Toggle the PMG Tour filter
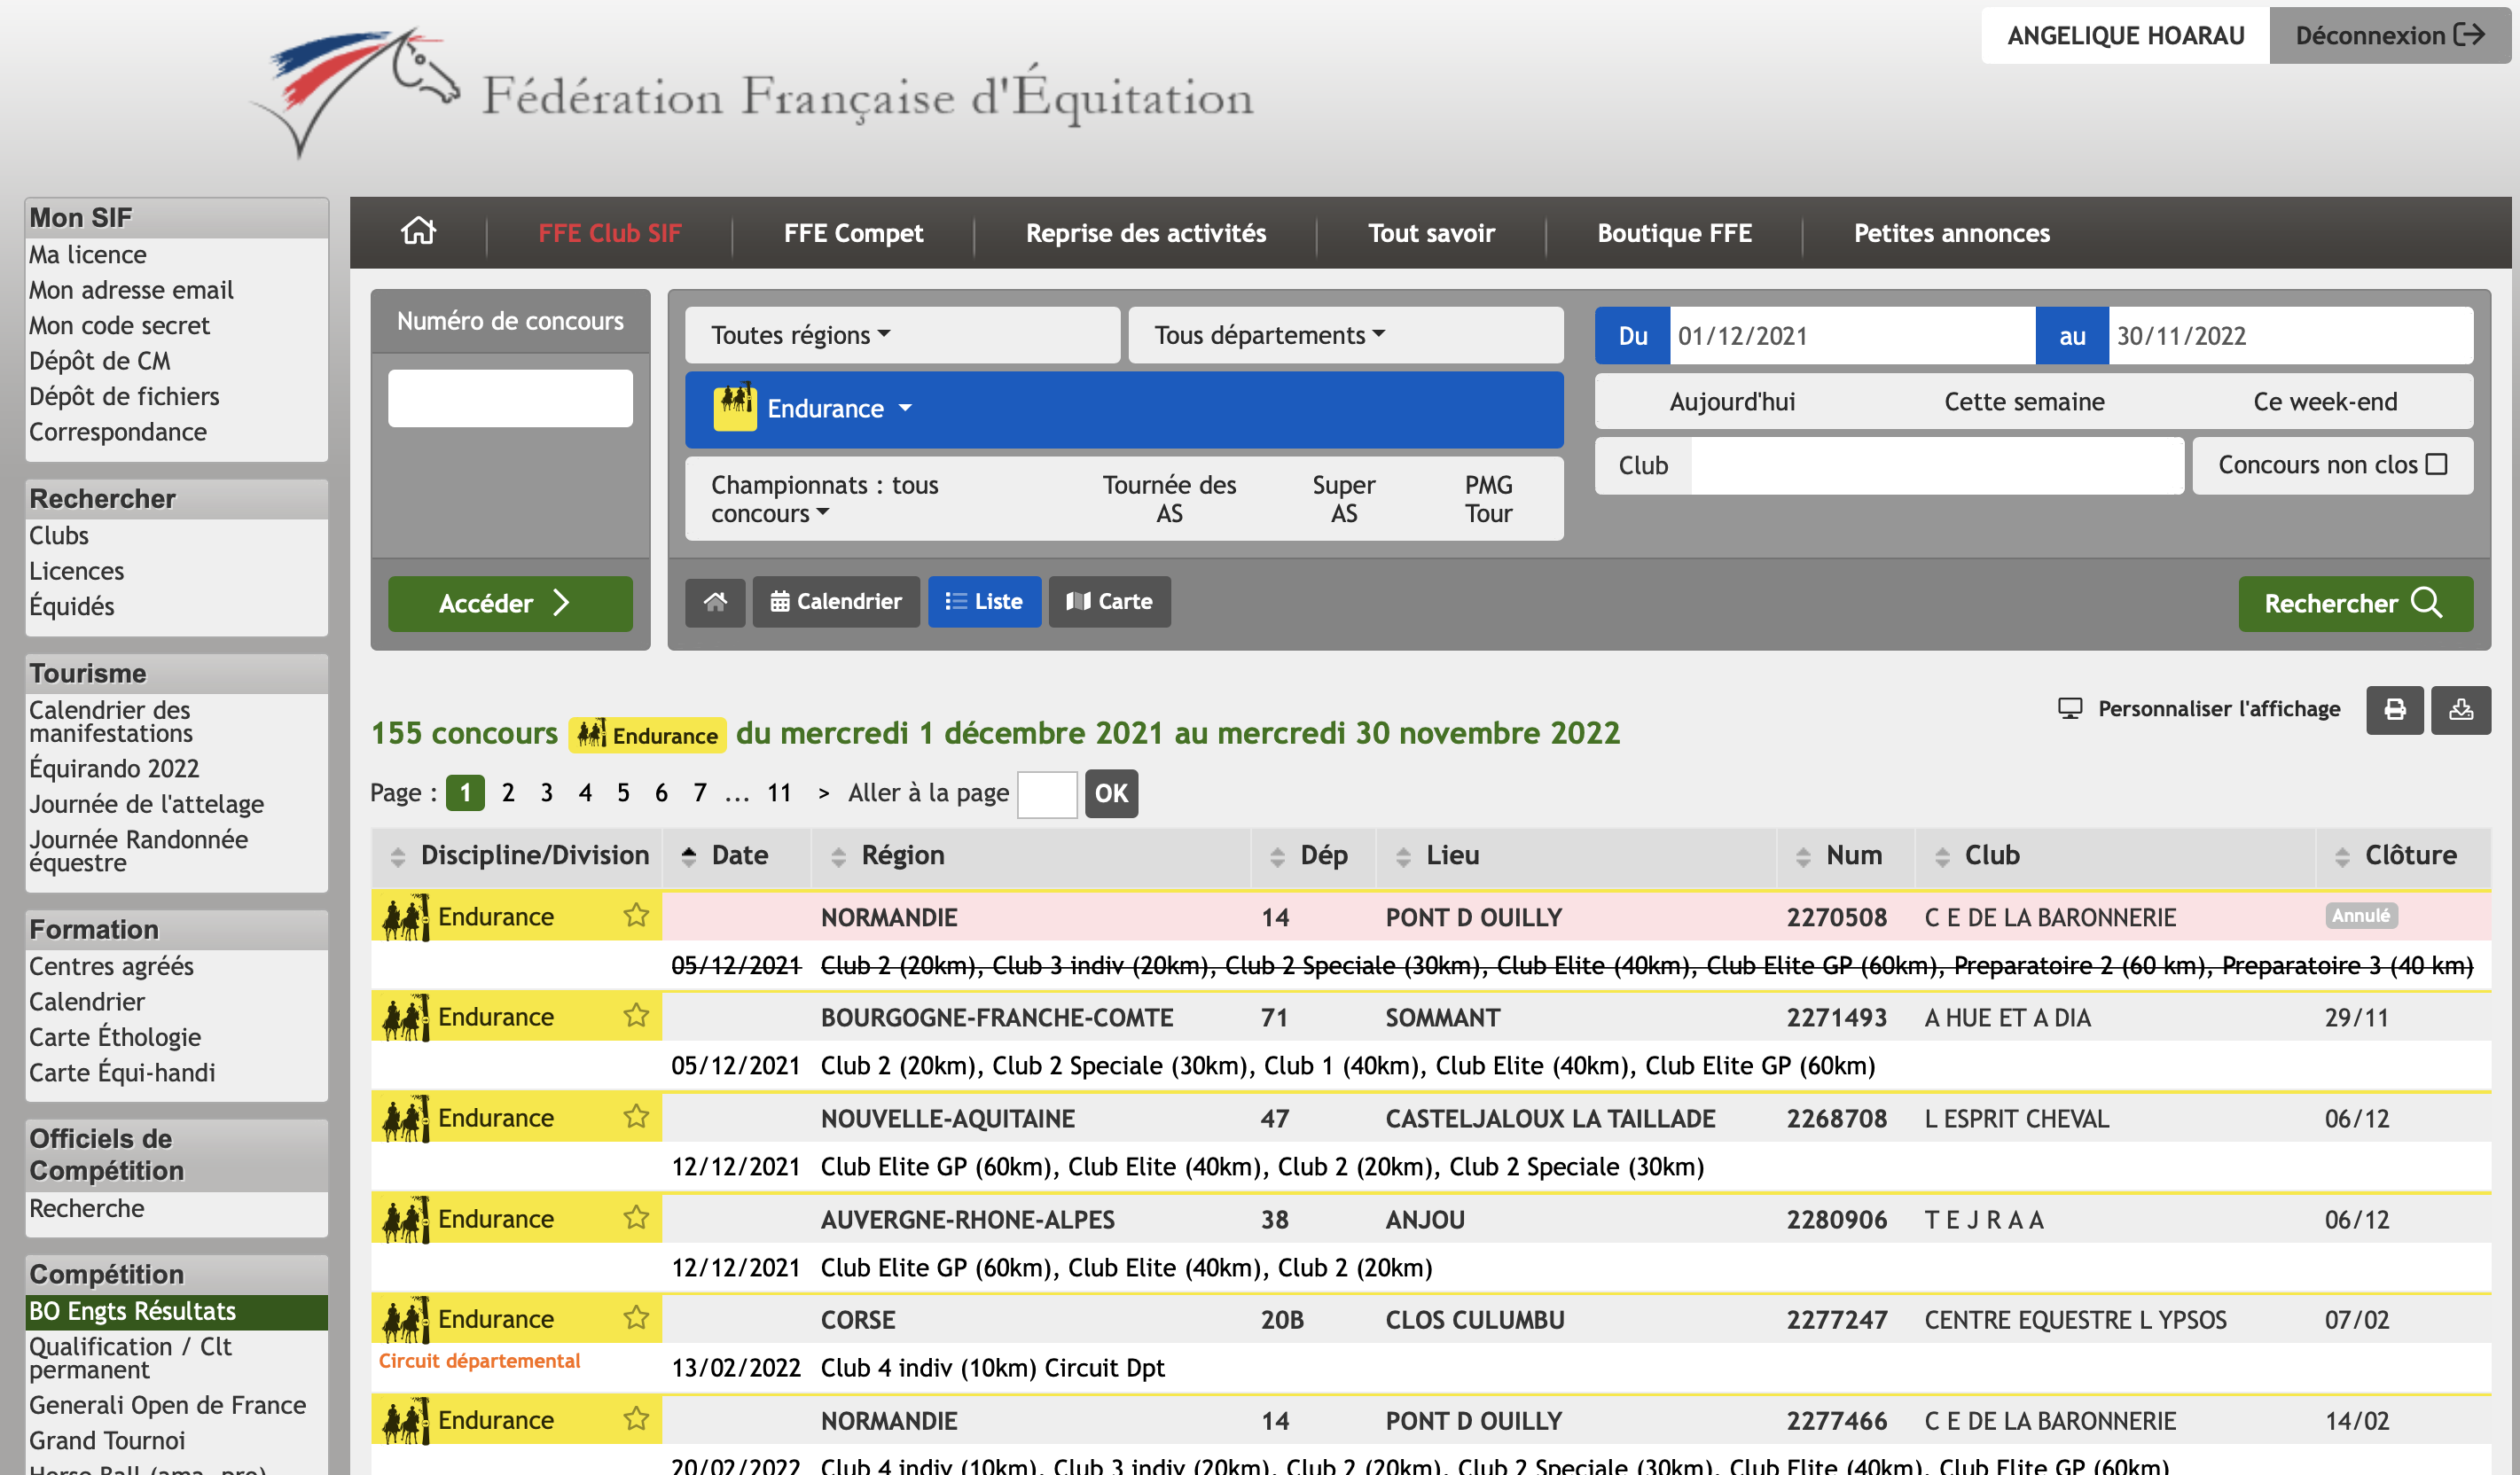2520x1475 pixels. 1488,498
